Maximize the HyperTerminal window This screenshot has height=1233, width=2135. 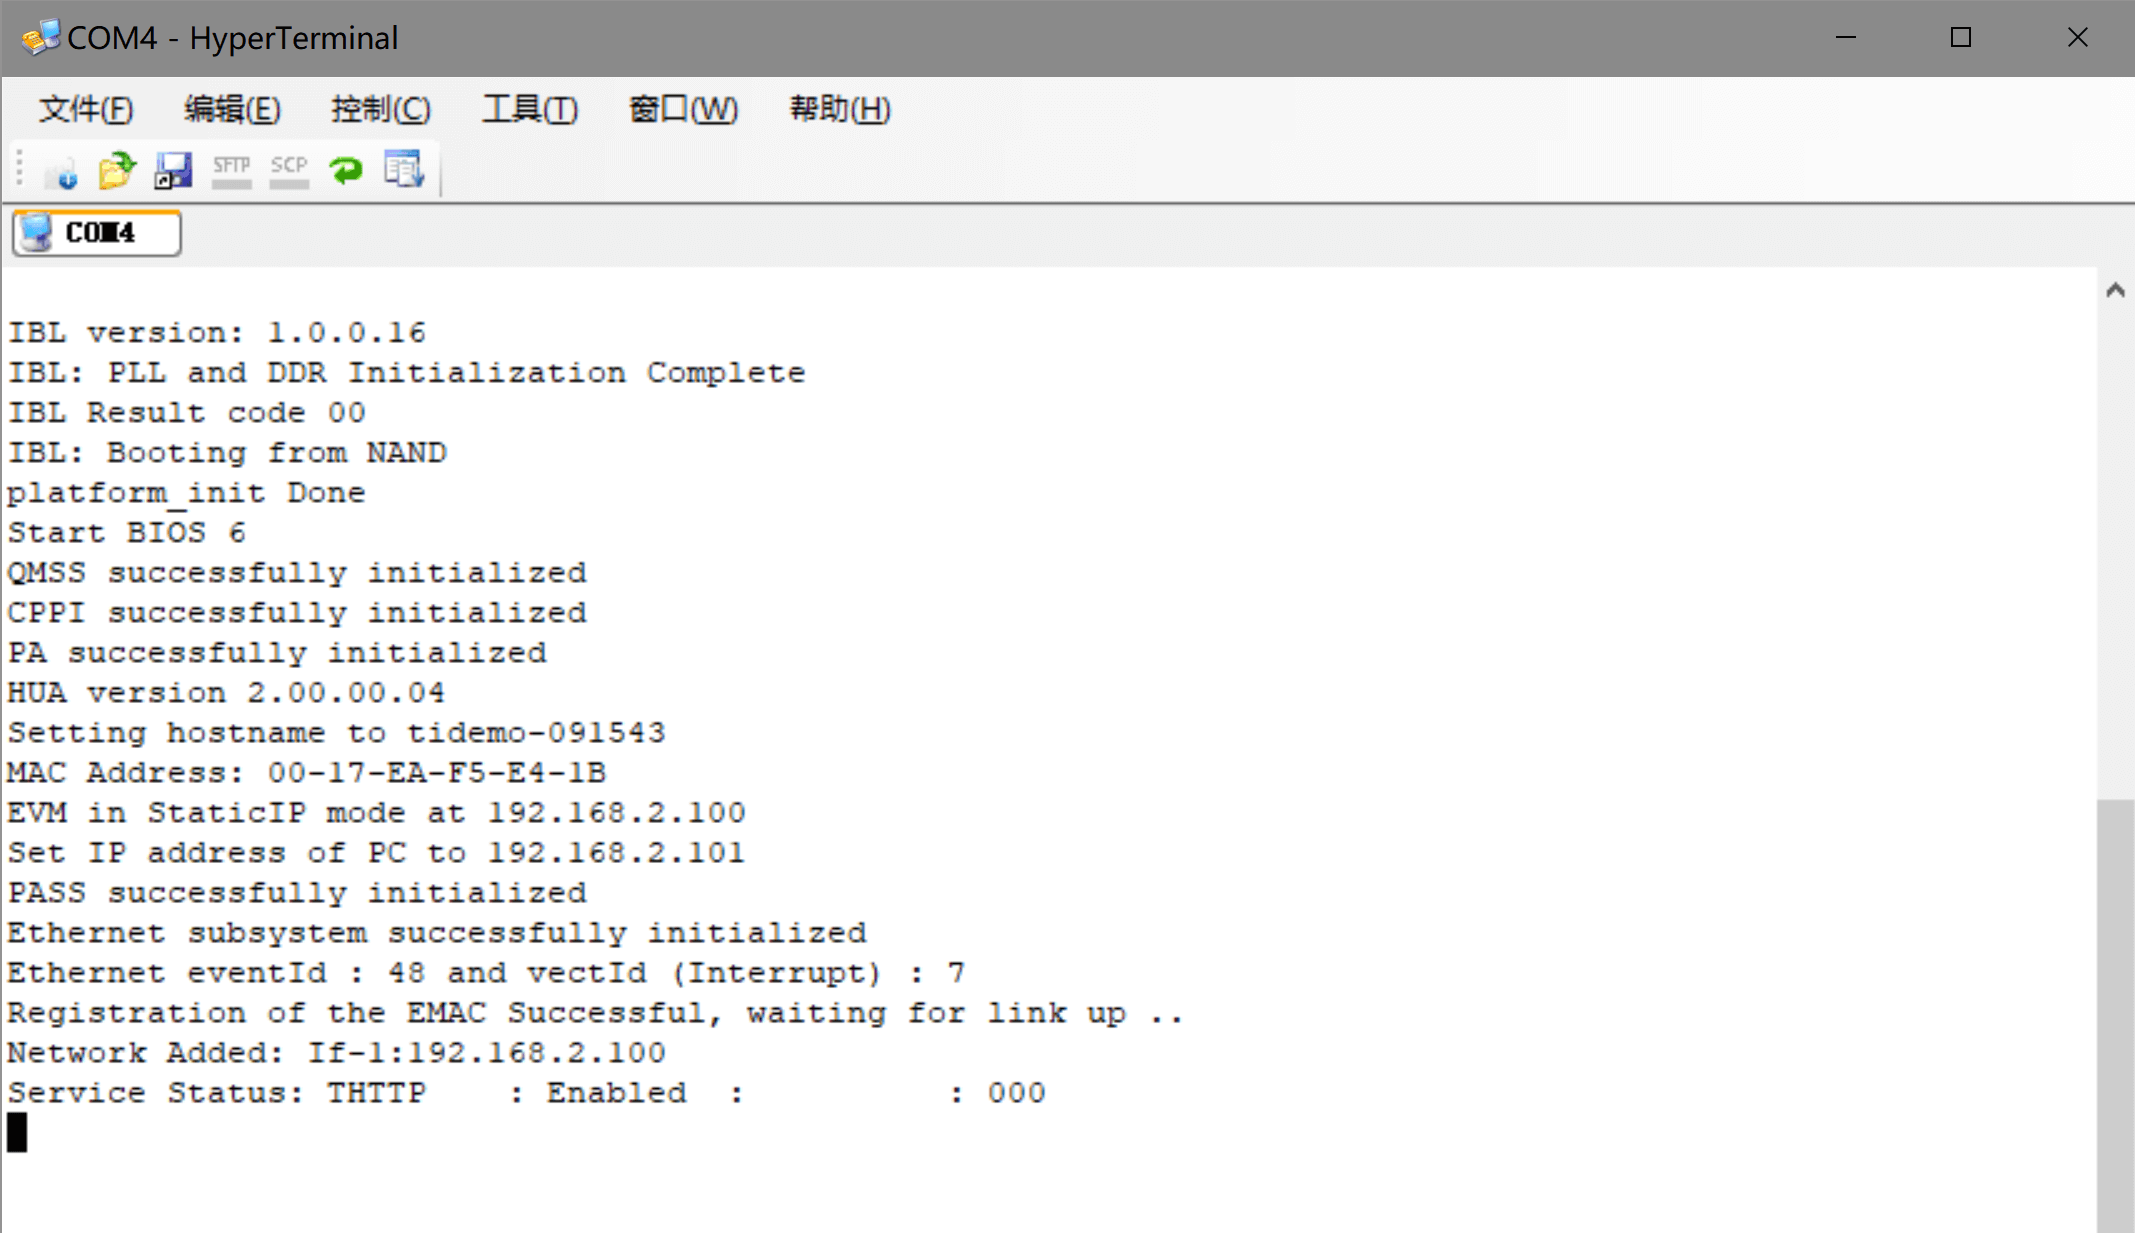pos(1961,38)
